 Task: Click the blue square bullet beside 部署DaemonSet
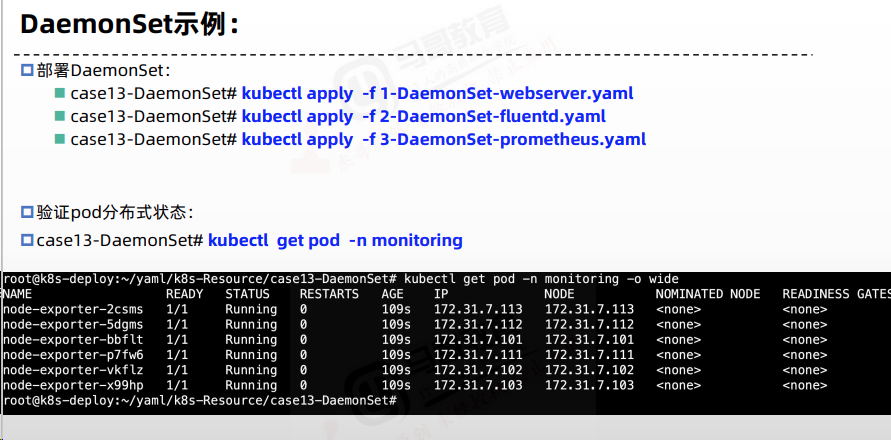pos(27,70)
